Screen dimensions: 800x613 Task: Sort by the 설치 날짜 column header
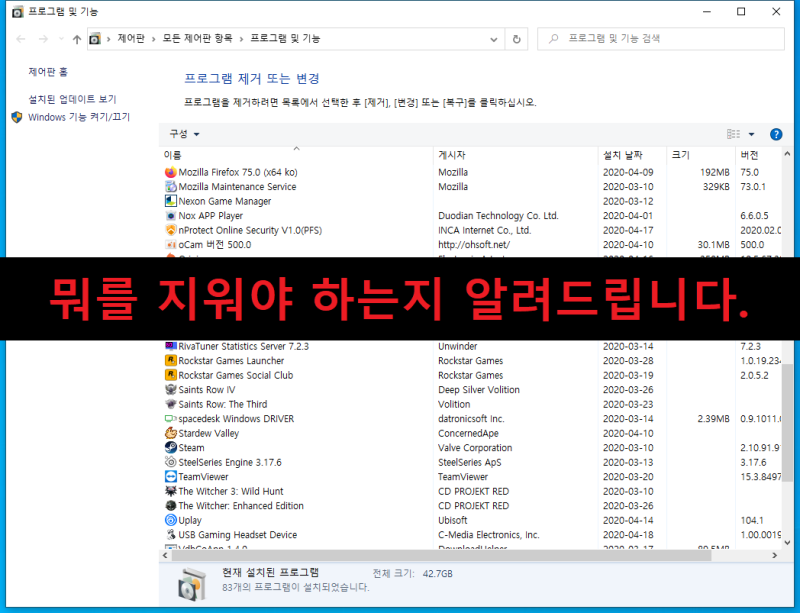(x=632, y=155)
